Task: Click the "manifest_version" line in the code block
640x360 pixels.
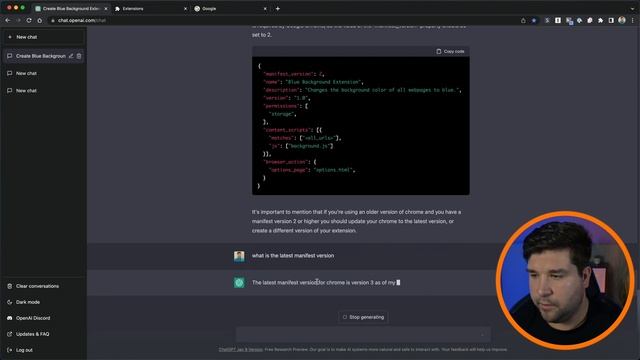Action: [x=293, y=74]
